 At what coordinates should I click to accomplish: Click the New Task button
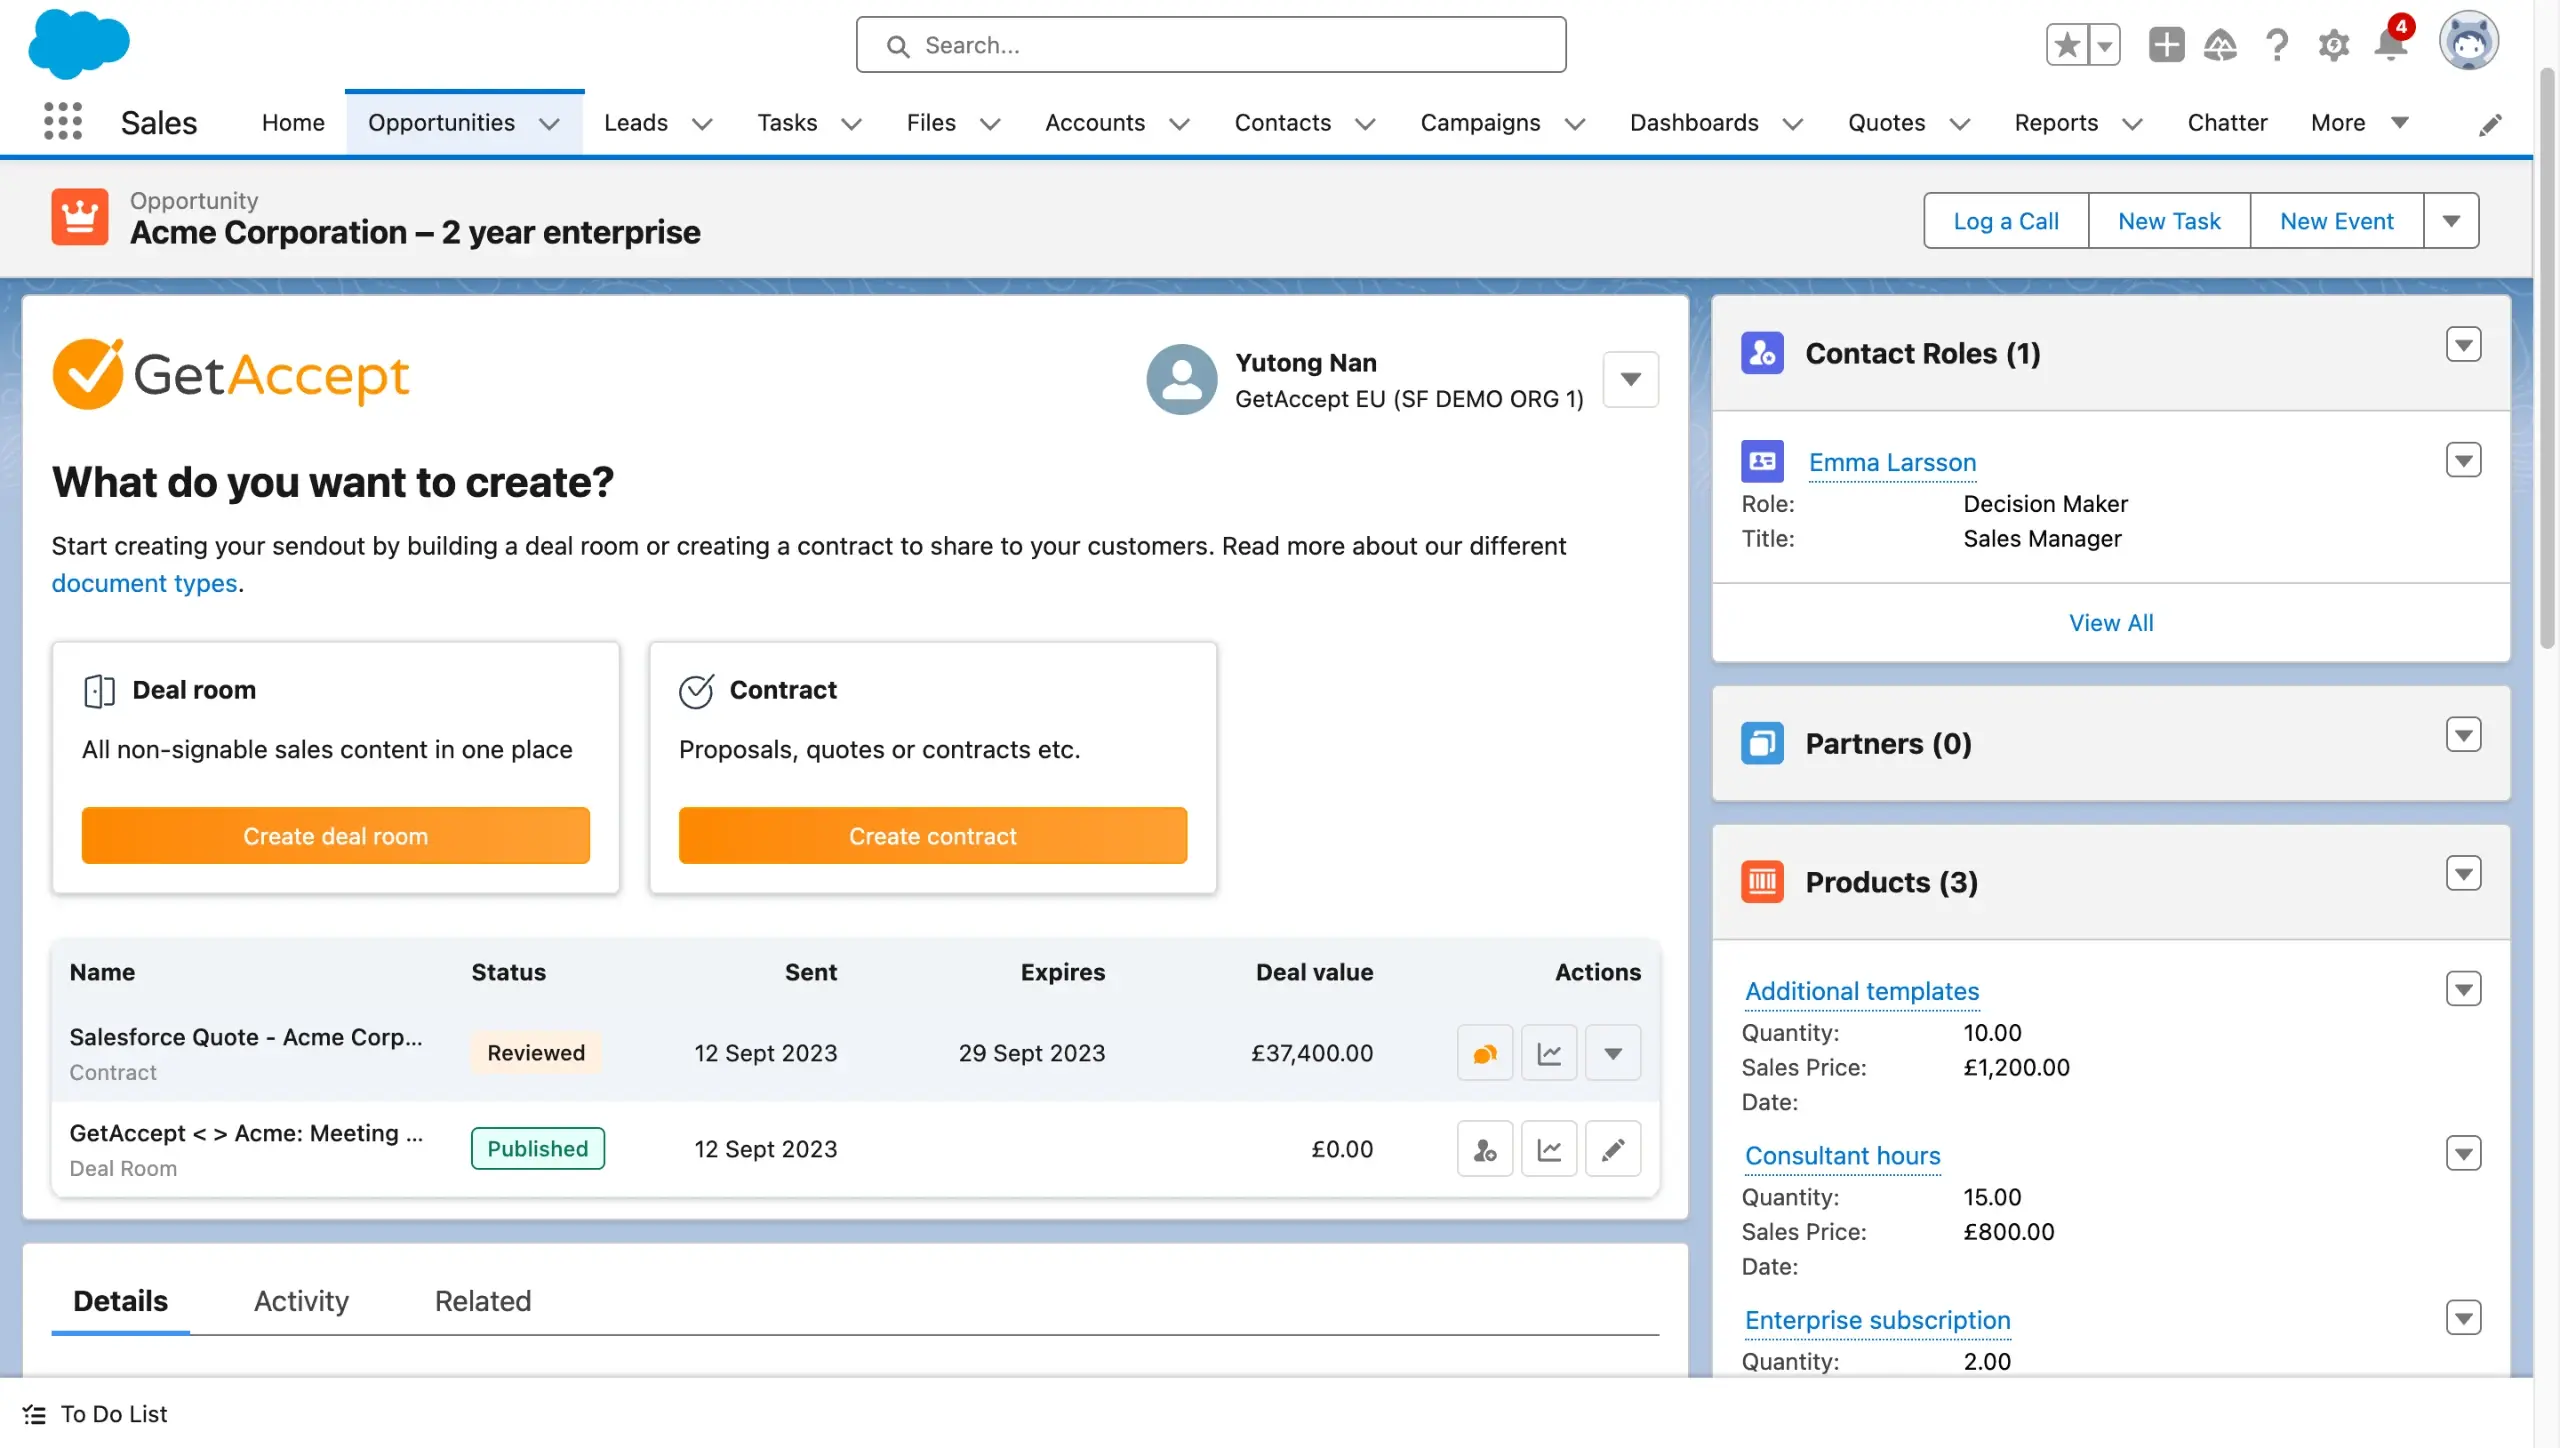(x=2169, y=220)
